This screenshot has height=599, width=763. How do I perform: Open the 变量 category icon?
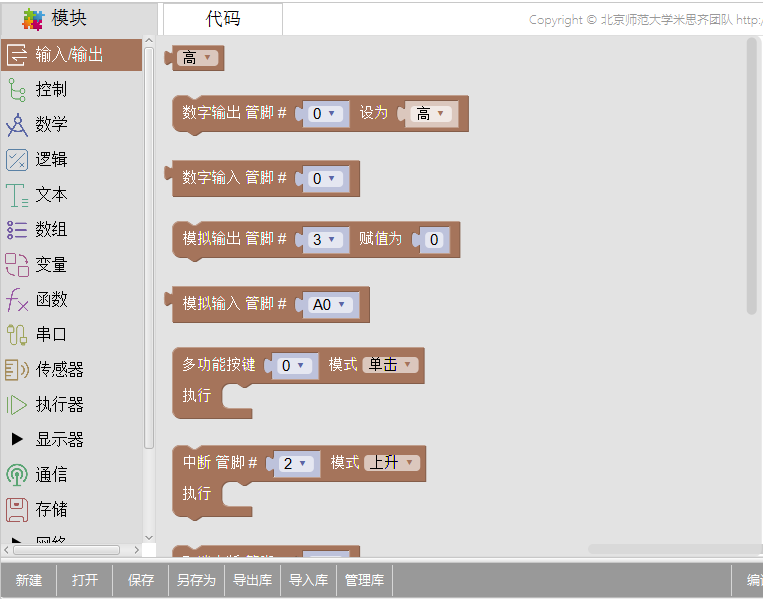[x=17, y=265]
